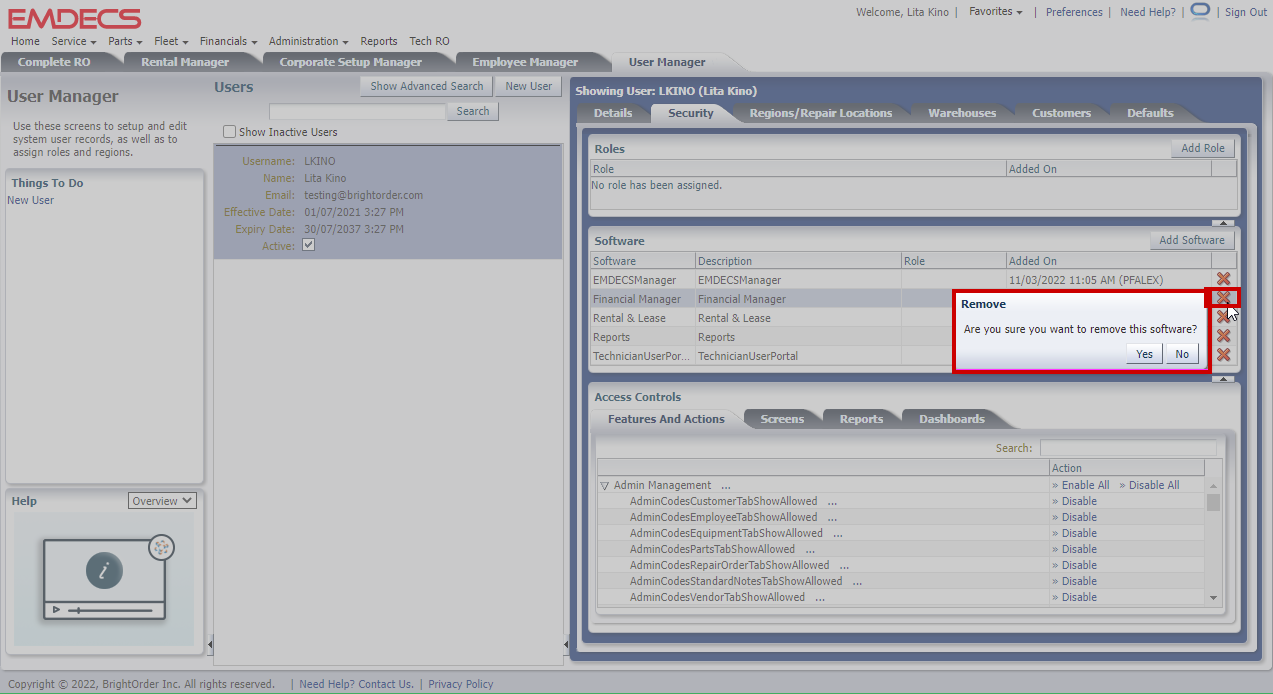Viewport: 1273px width, 694px height.
Task: Toggle Show Inactive Users checkbox
Action: [230, 132]
